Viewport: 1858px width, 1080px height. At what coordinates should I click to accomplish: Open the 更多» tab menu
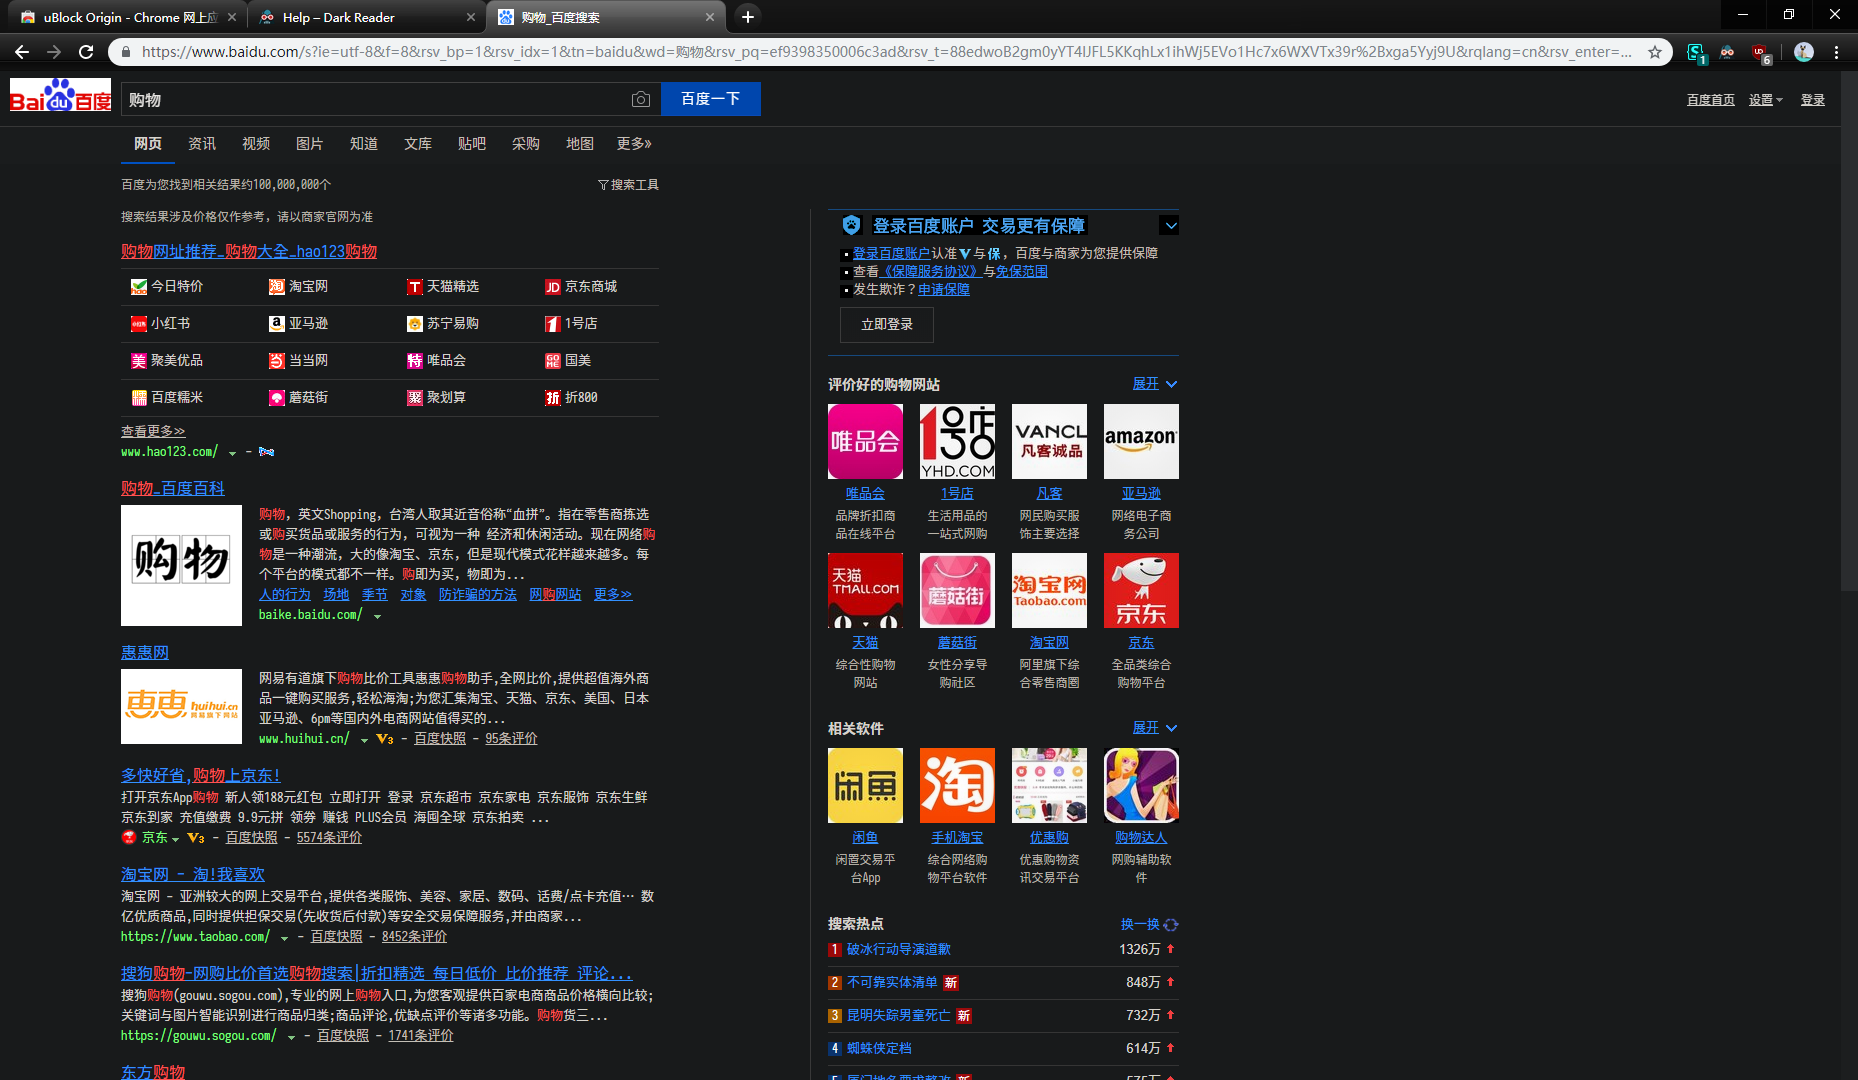pos(634,144)
